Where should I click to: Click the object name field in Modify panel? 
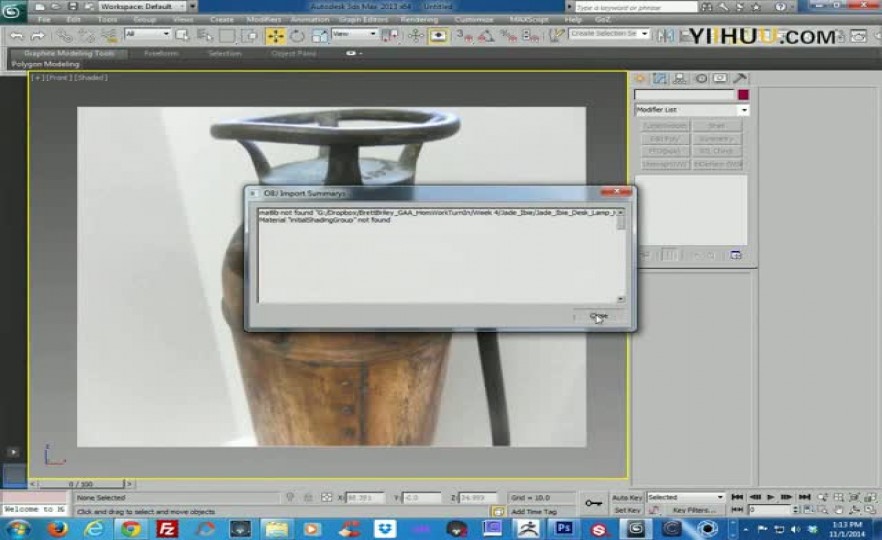pyautogui.click(x=685, y=94)
